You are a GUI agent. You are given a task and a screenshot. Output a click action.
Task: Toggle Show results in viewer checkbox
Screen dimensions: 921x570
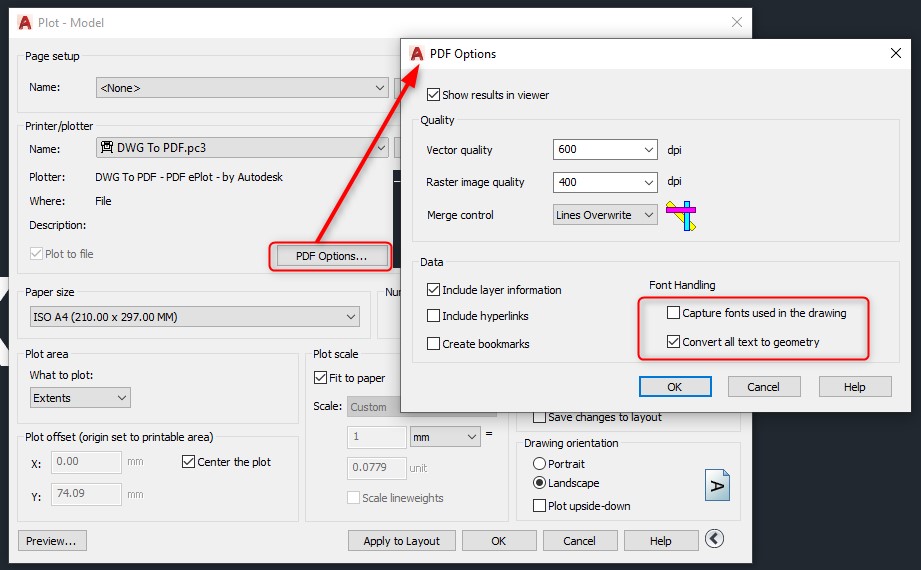pos(433,95)
